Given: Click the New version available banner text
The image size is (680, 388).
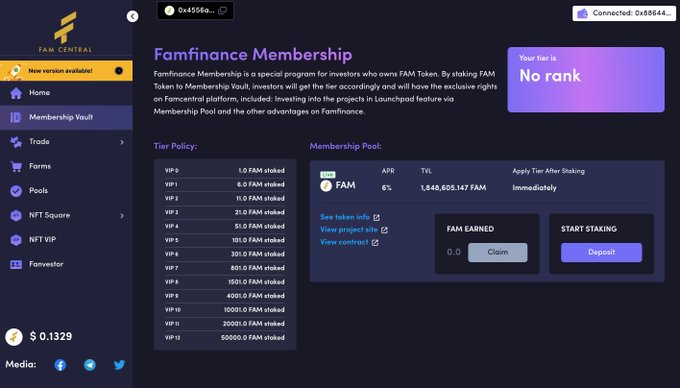Looking at the screenshot, I should click(x=60, y=71).
